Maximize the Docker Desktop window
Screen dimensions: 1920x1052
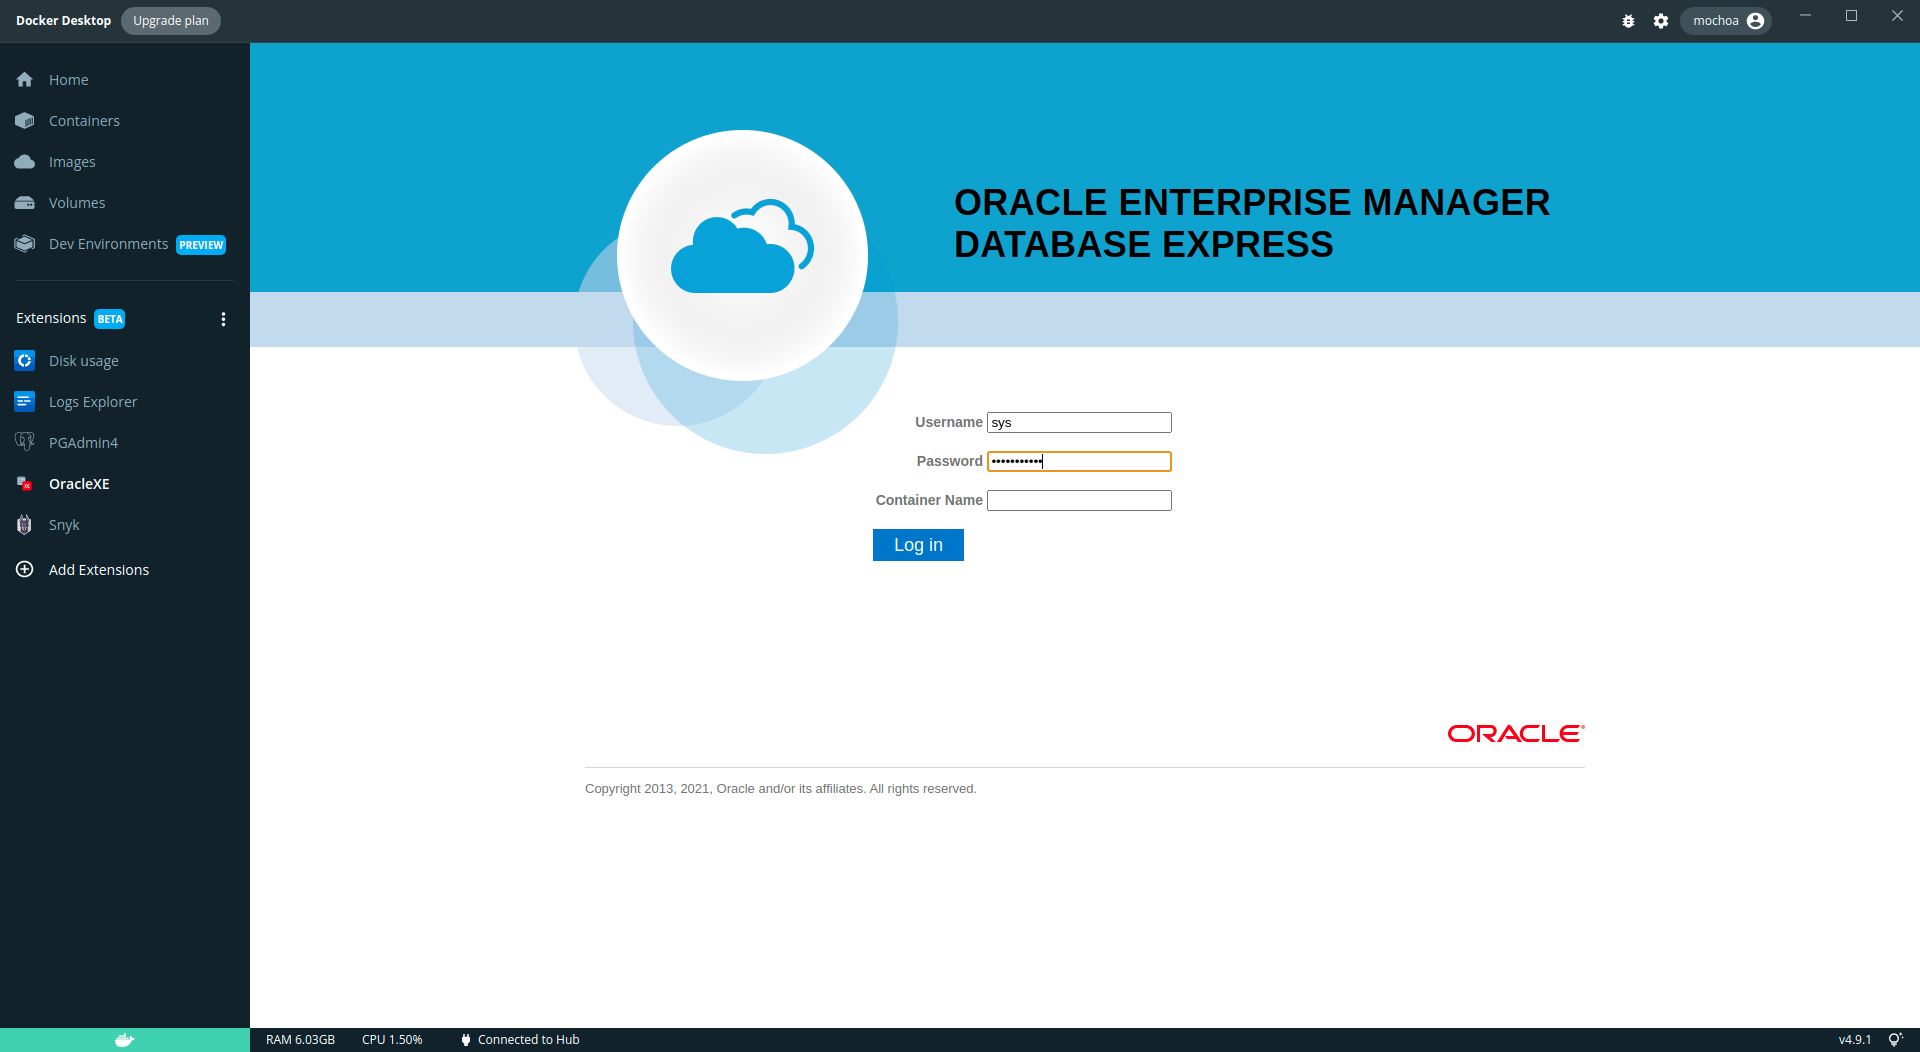tap(1851, 16)
